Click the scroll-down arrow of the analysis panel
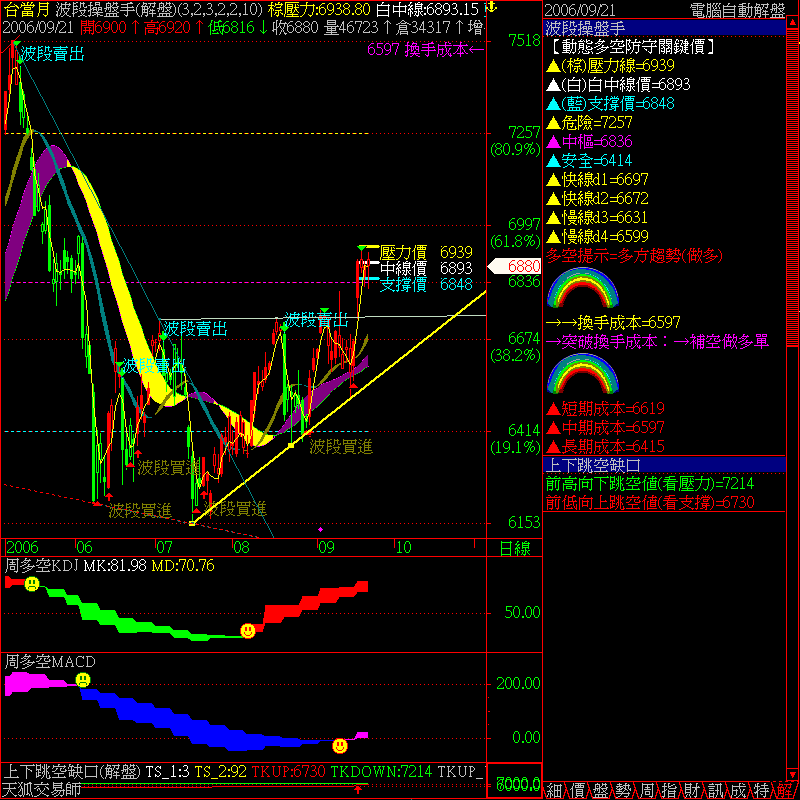800x800 pixels. (792, 773)
